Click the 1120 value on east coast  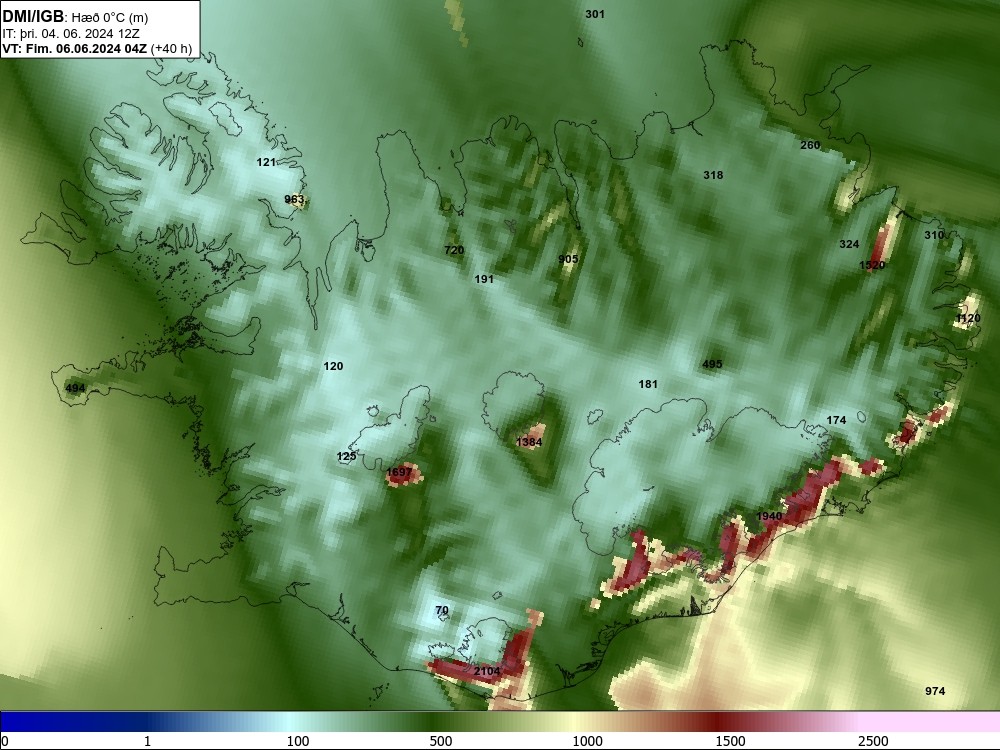tap(968, 318)
